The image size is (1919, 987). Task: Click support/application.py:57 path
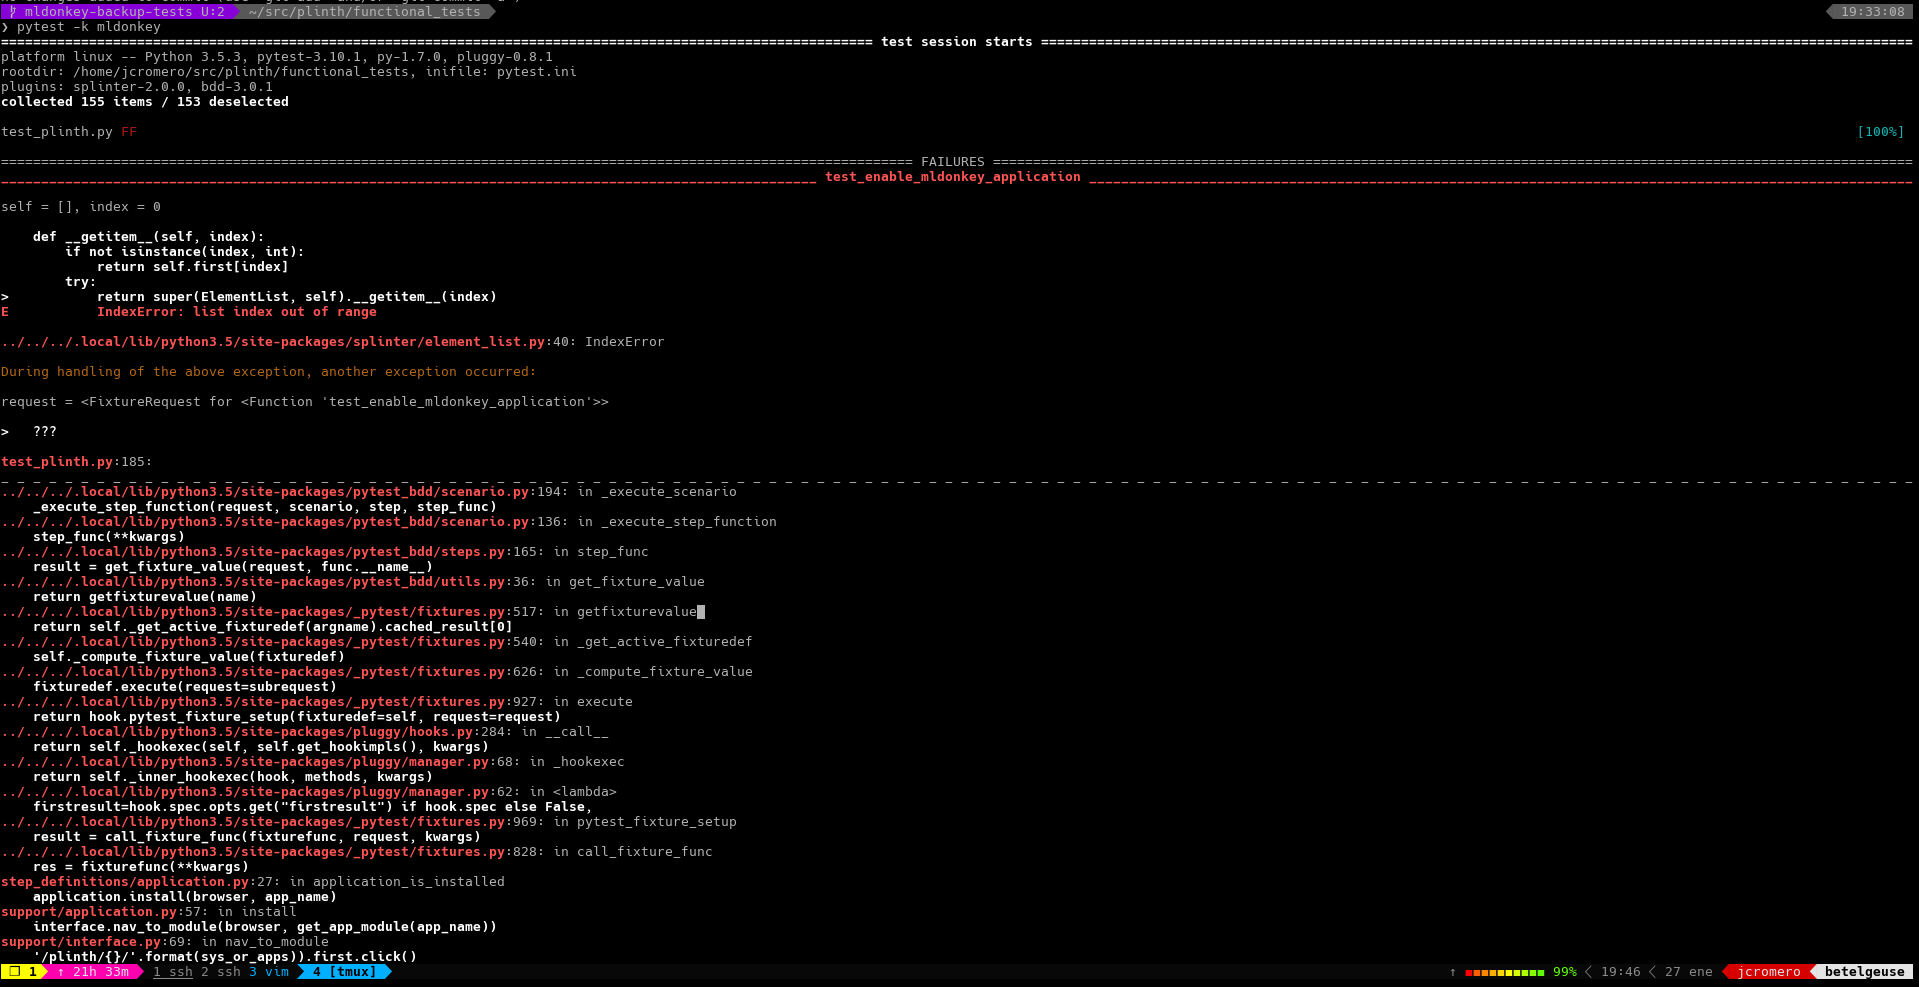coord(105,912)
